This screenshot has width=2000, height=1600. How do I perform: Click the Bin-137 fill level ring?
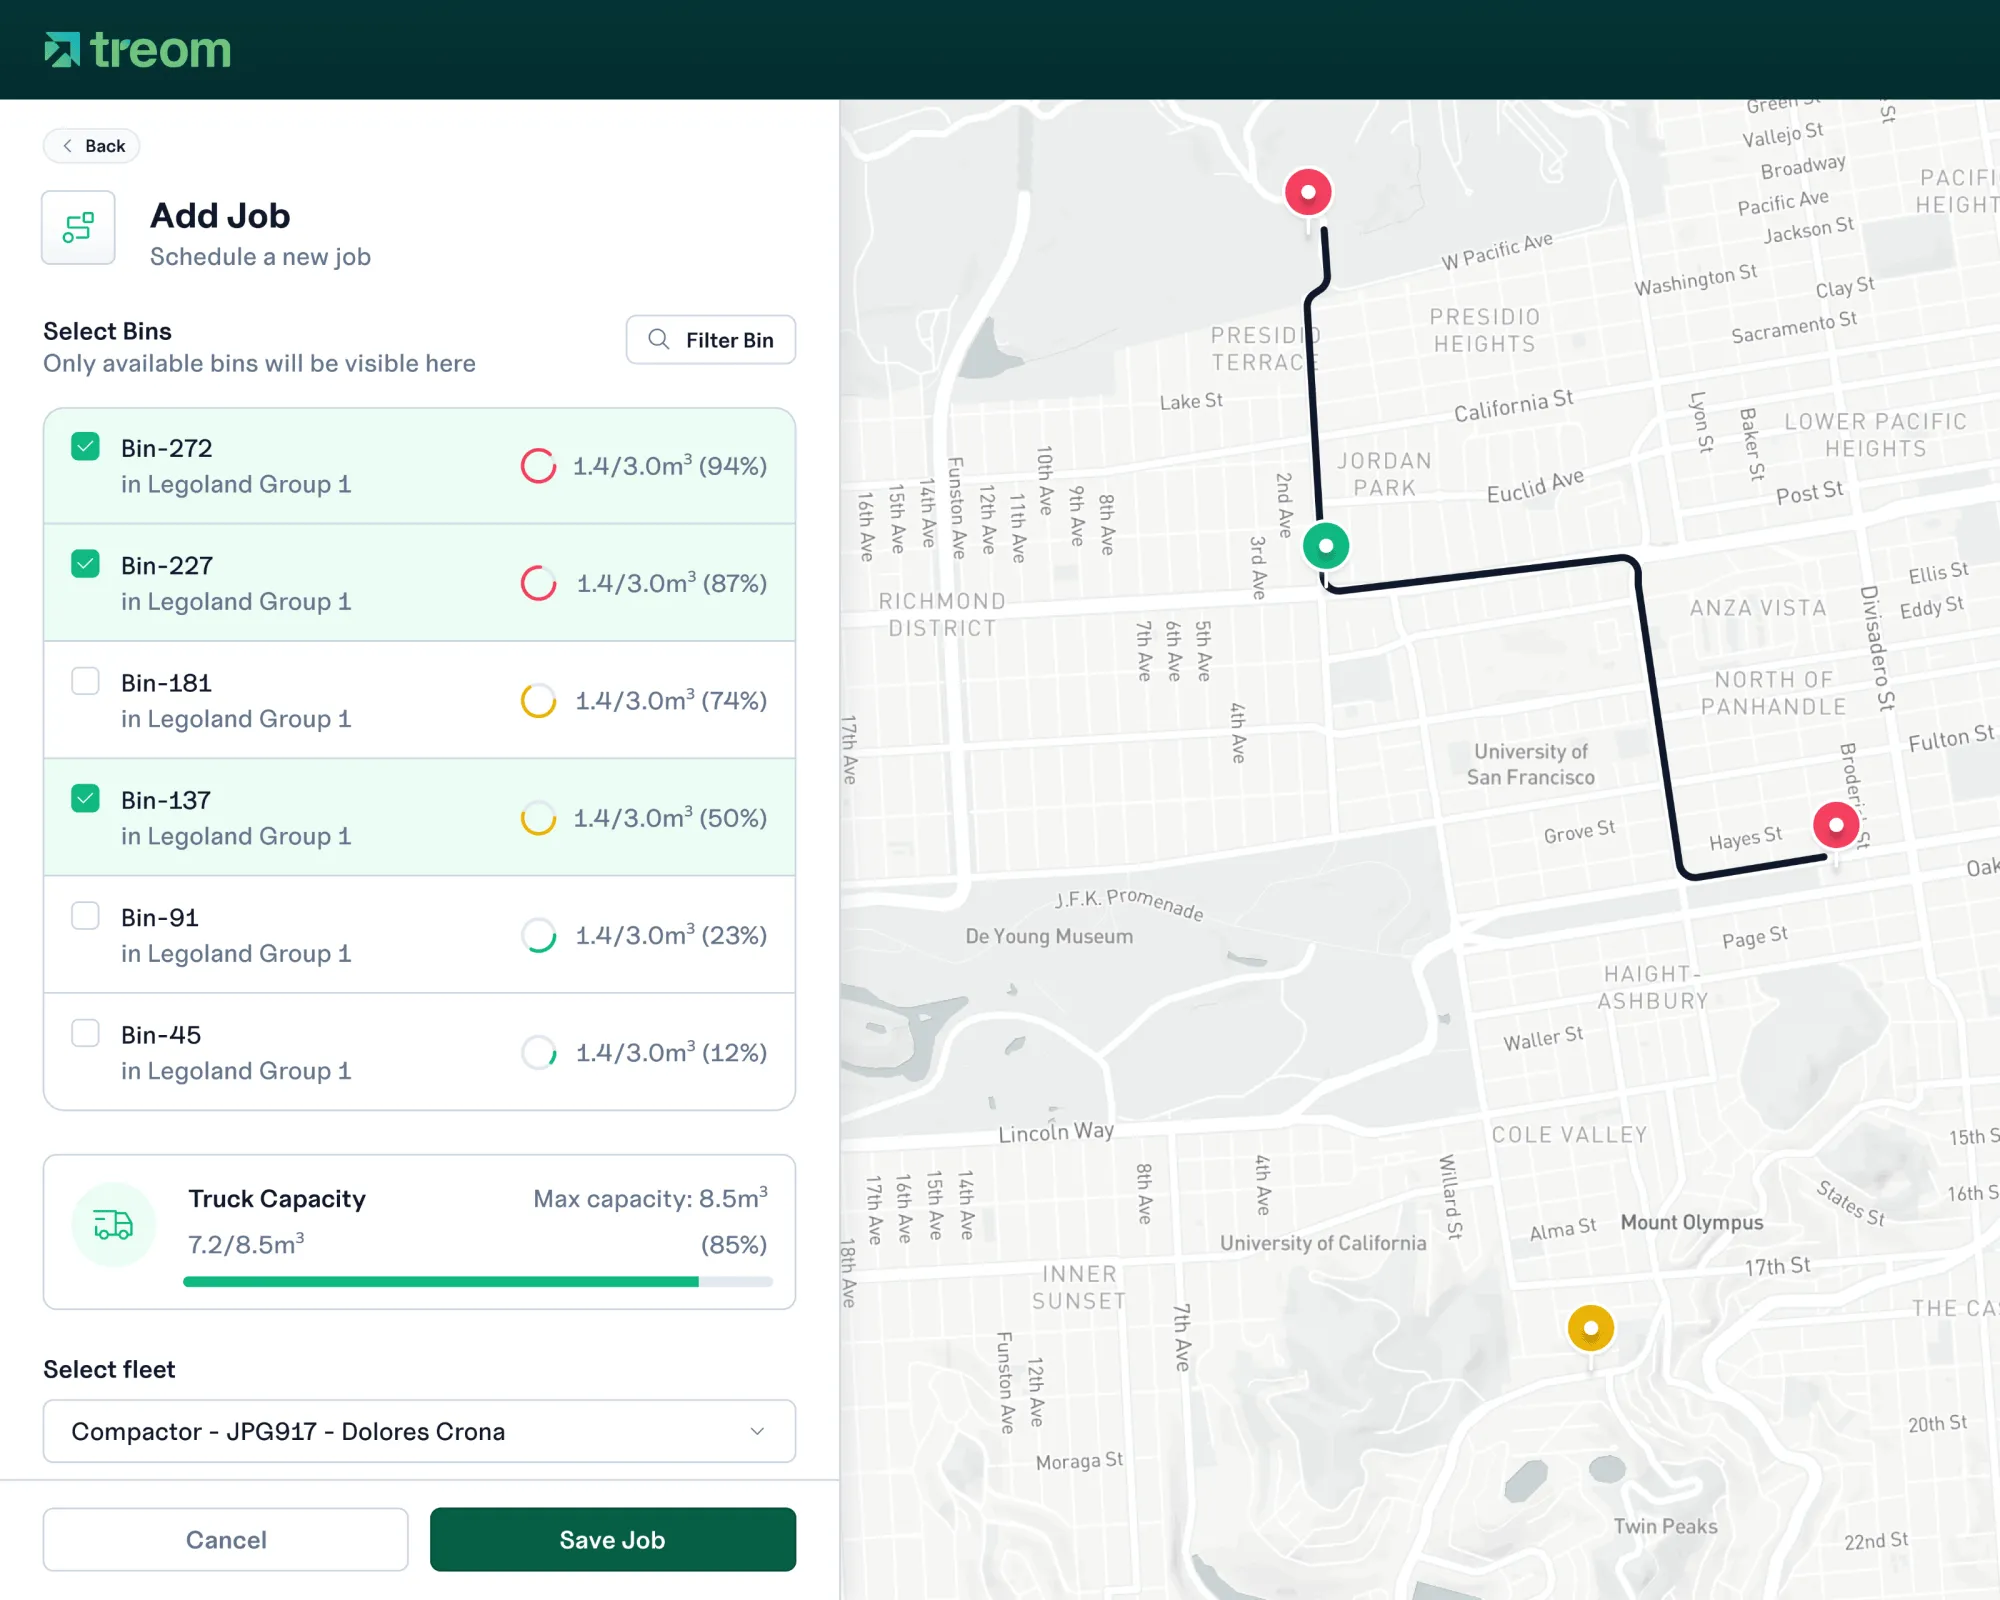[x=538, y=818]
